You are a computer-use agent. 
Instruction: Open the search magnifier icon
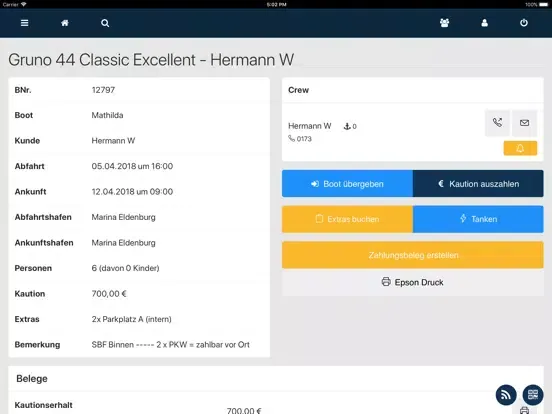pos(105,23)
